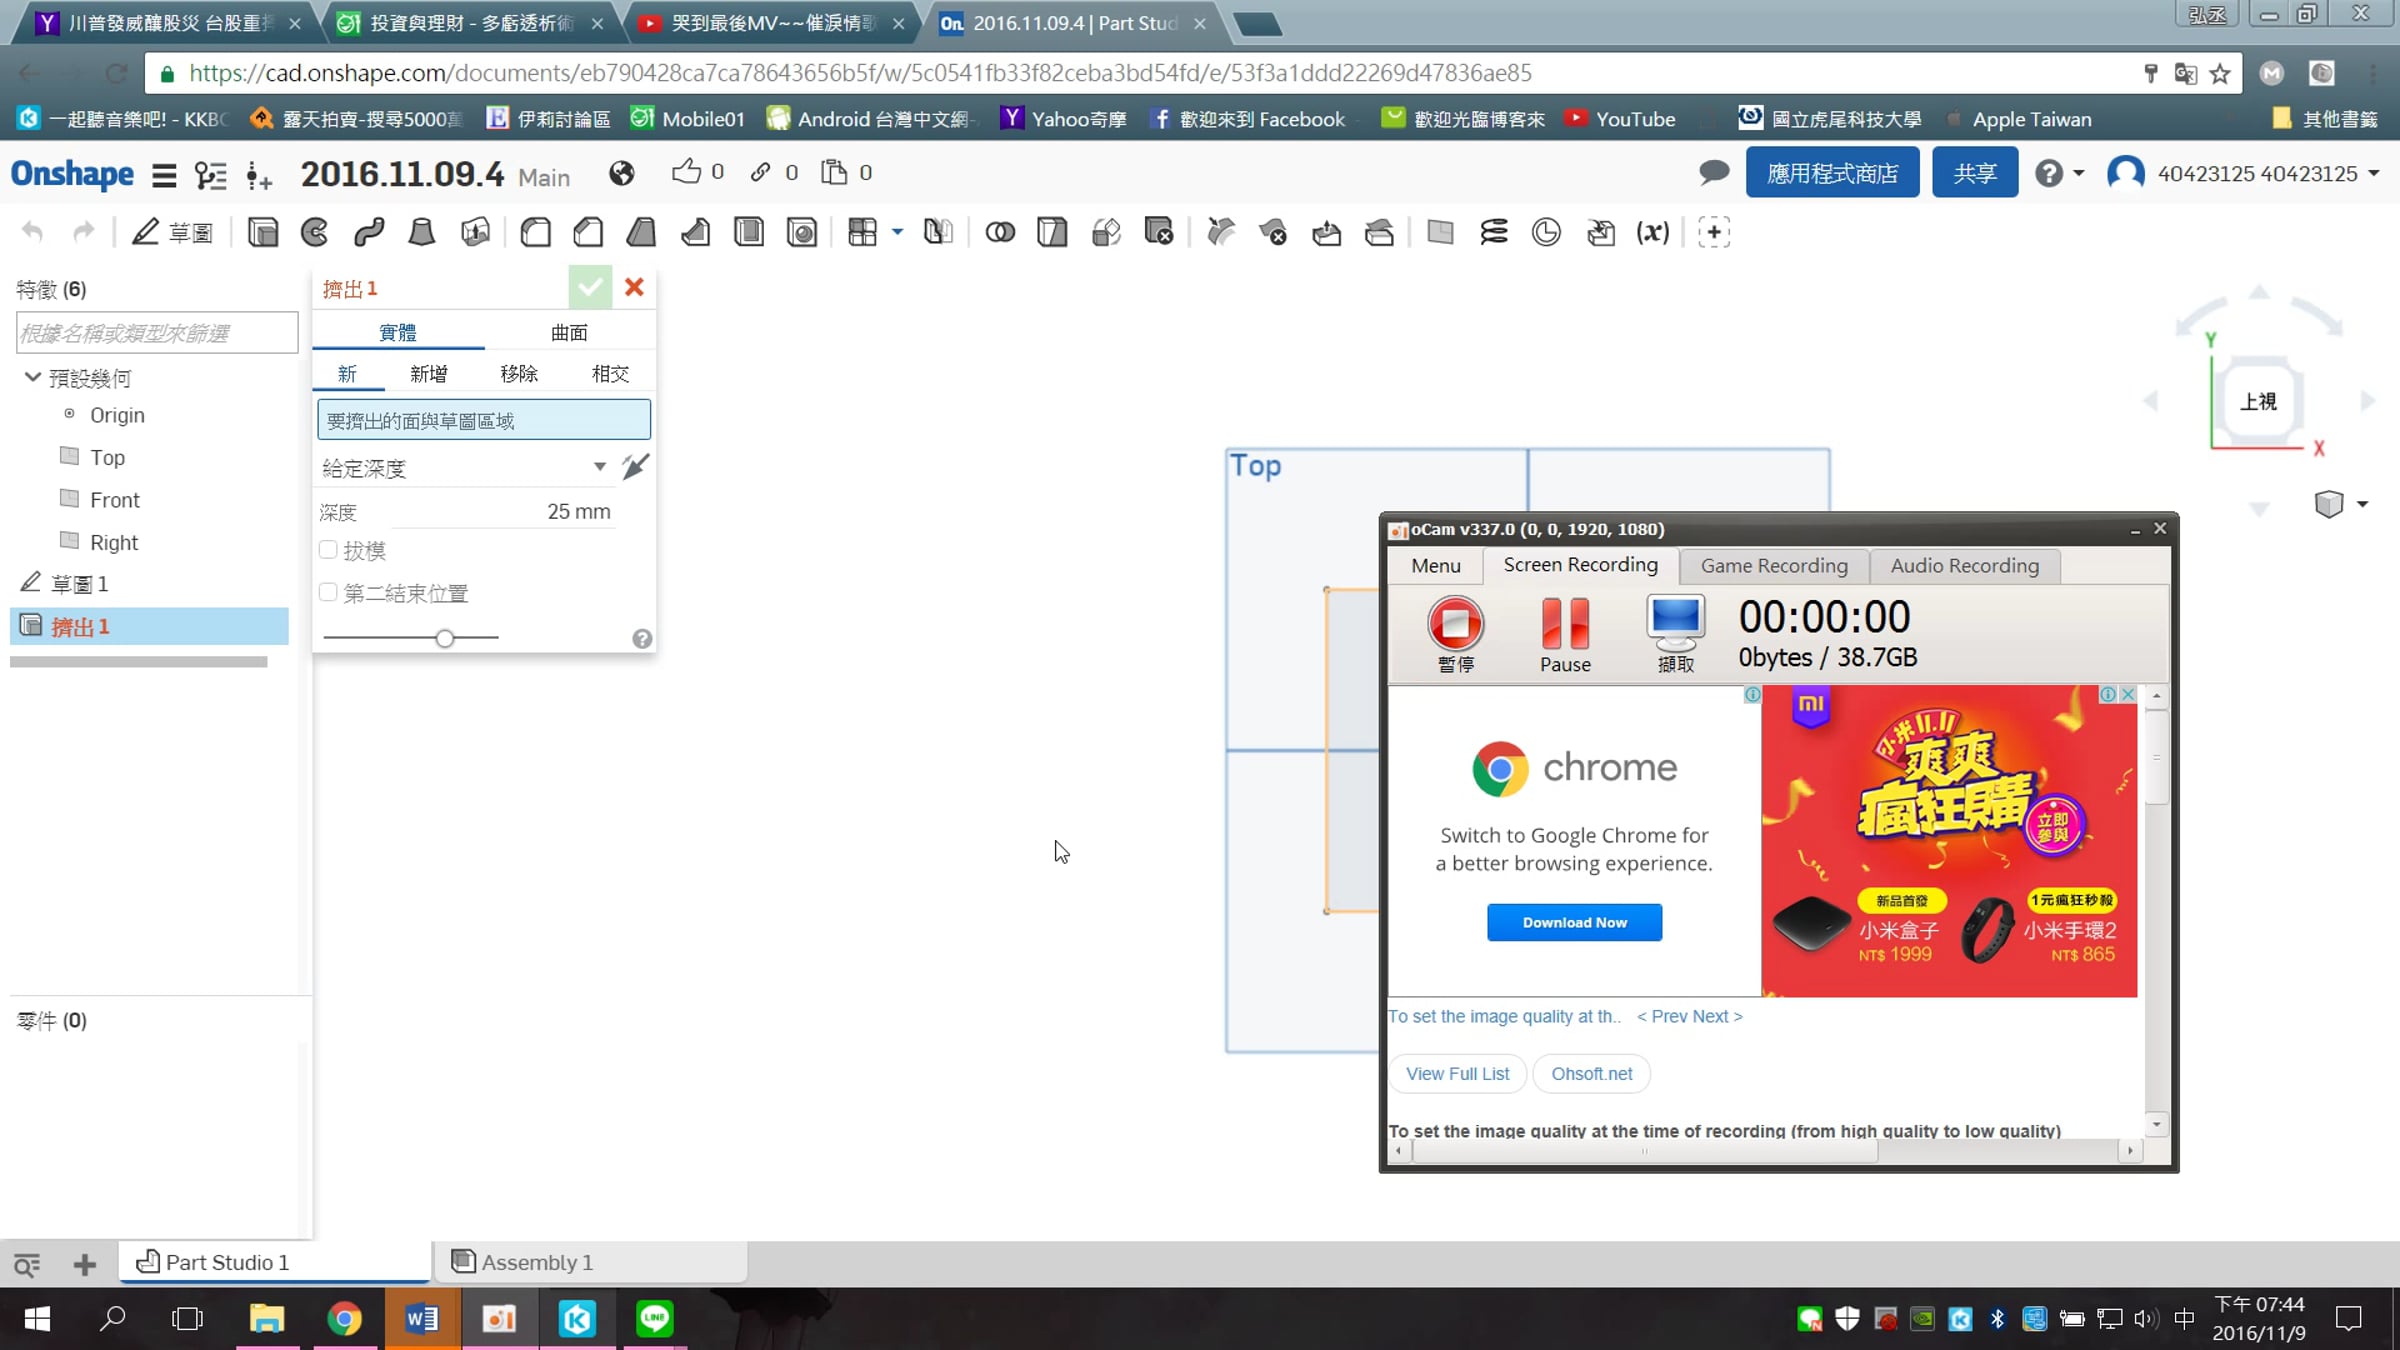Click the opposite-direction arrow icon

coord(635,467)
